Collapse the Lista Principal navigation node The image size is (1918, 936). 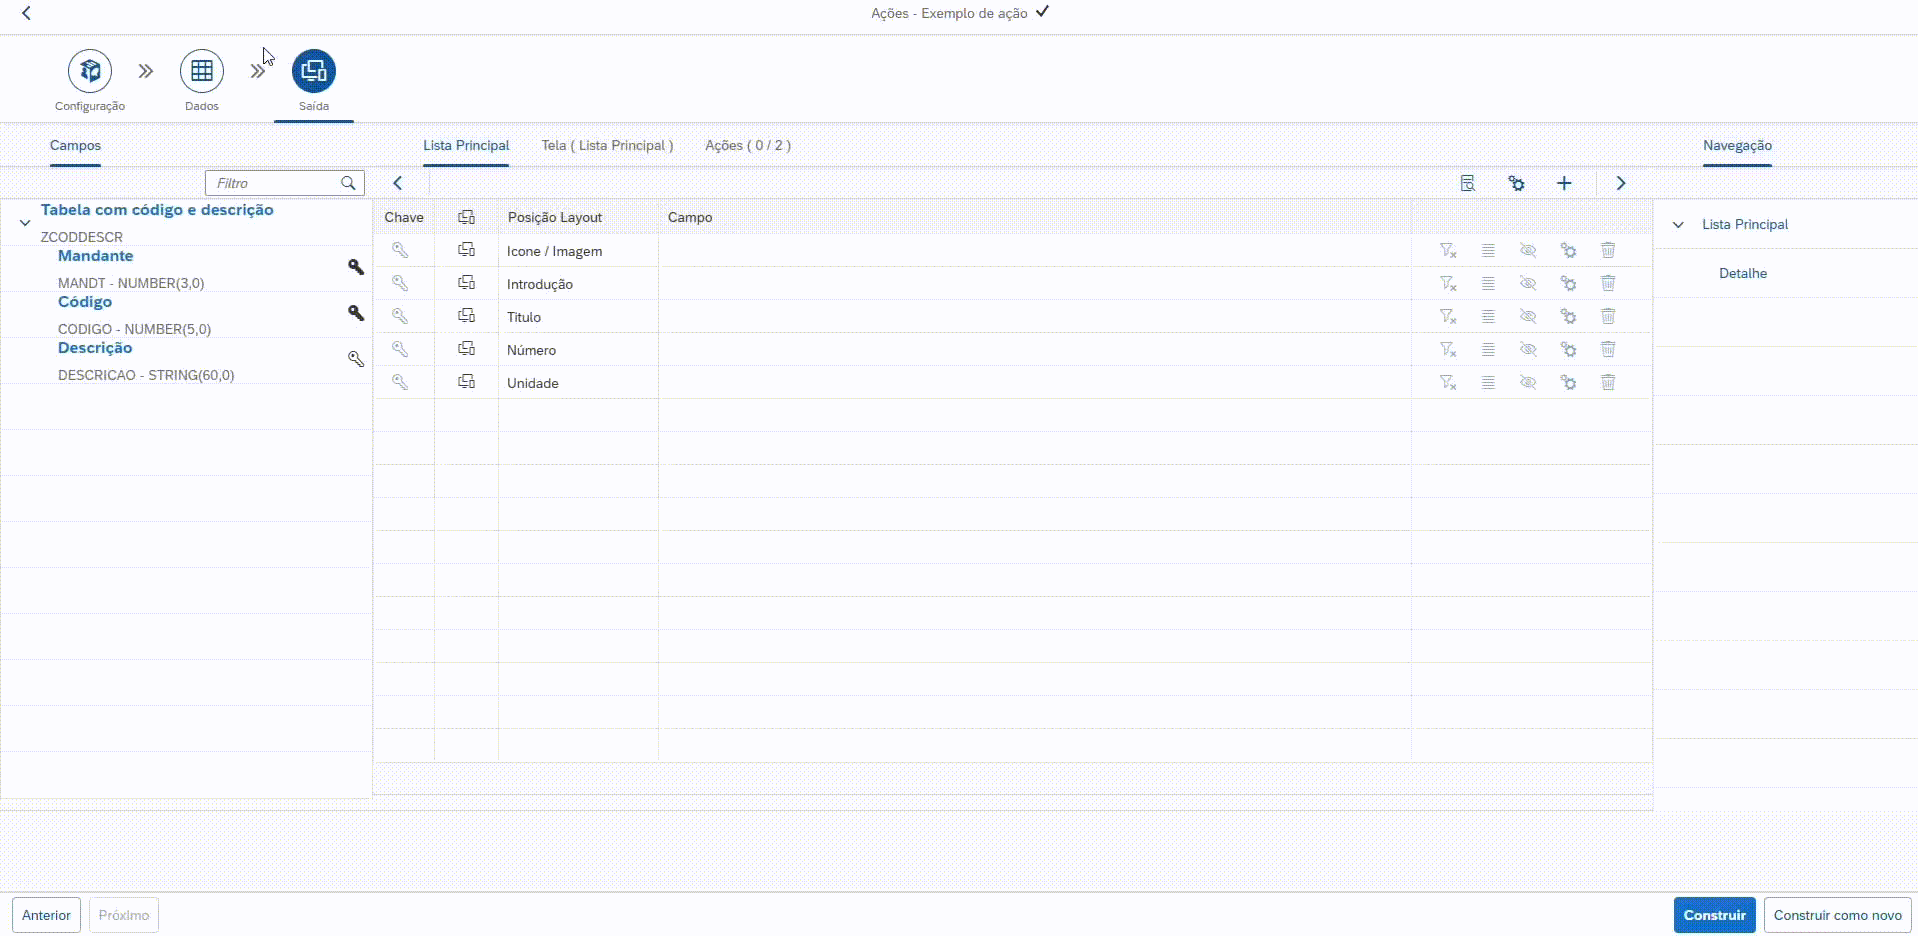(x=1678, y=225)
